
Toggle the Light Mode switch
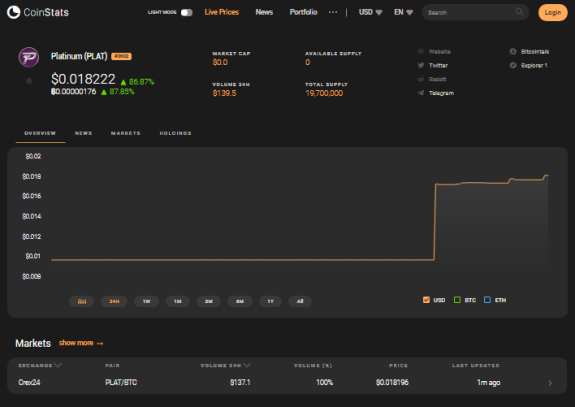tap(186, 12)
